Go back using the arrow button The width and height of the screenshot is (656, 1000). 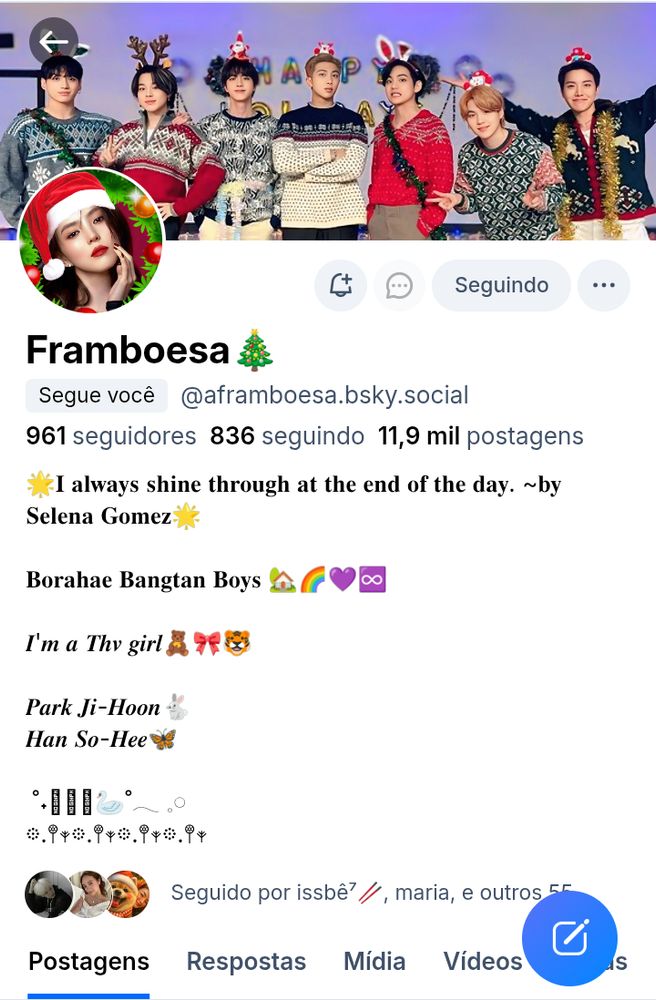click(x=54, y=42)
